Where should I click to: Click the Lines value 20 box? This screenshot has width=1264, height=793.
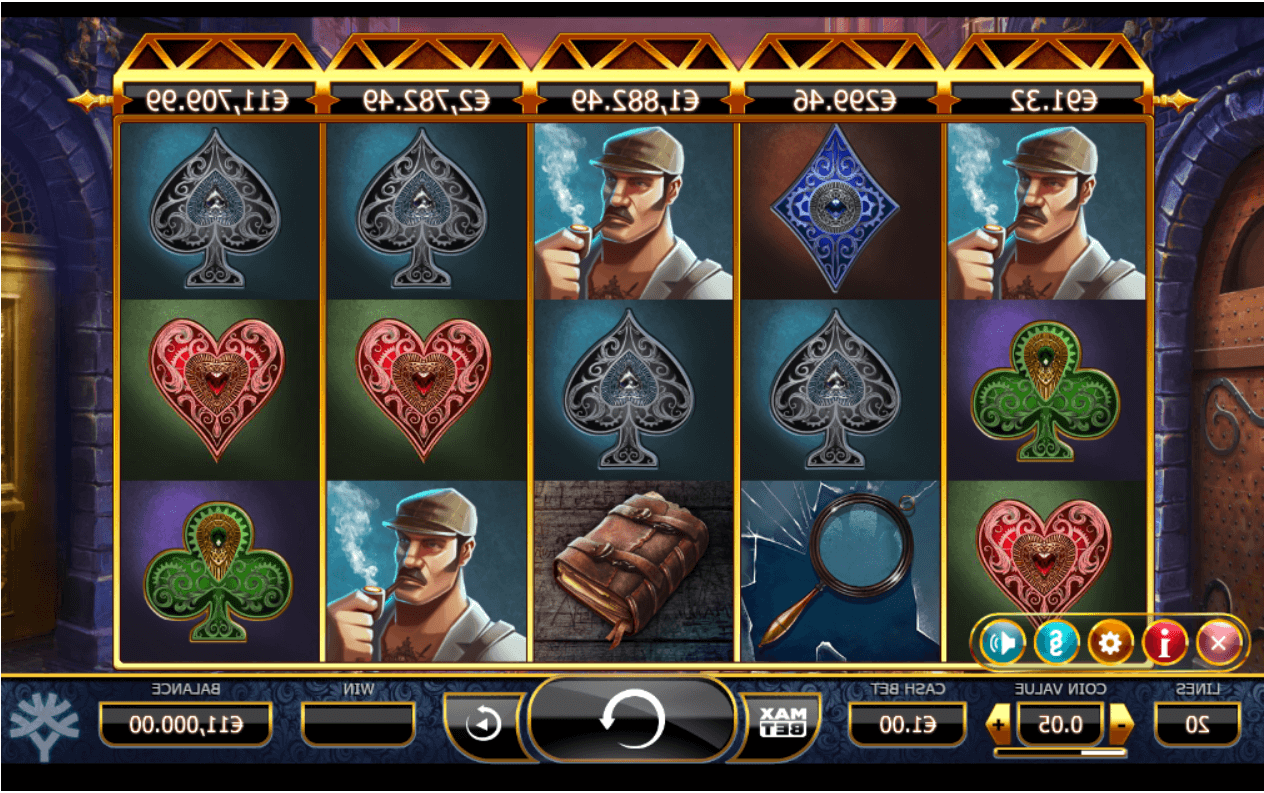(x=1196, y=723)
